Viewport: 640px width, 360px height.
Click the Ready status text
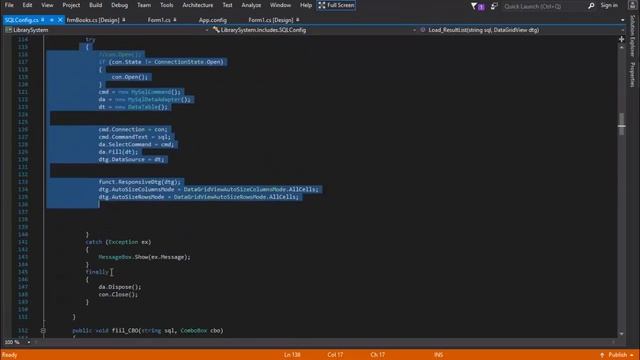click(x=9, y=355)
